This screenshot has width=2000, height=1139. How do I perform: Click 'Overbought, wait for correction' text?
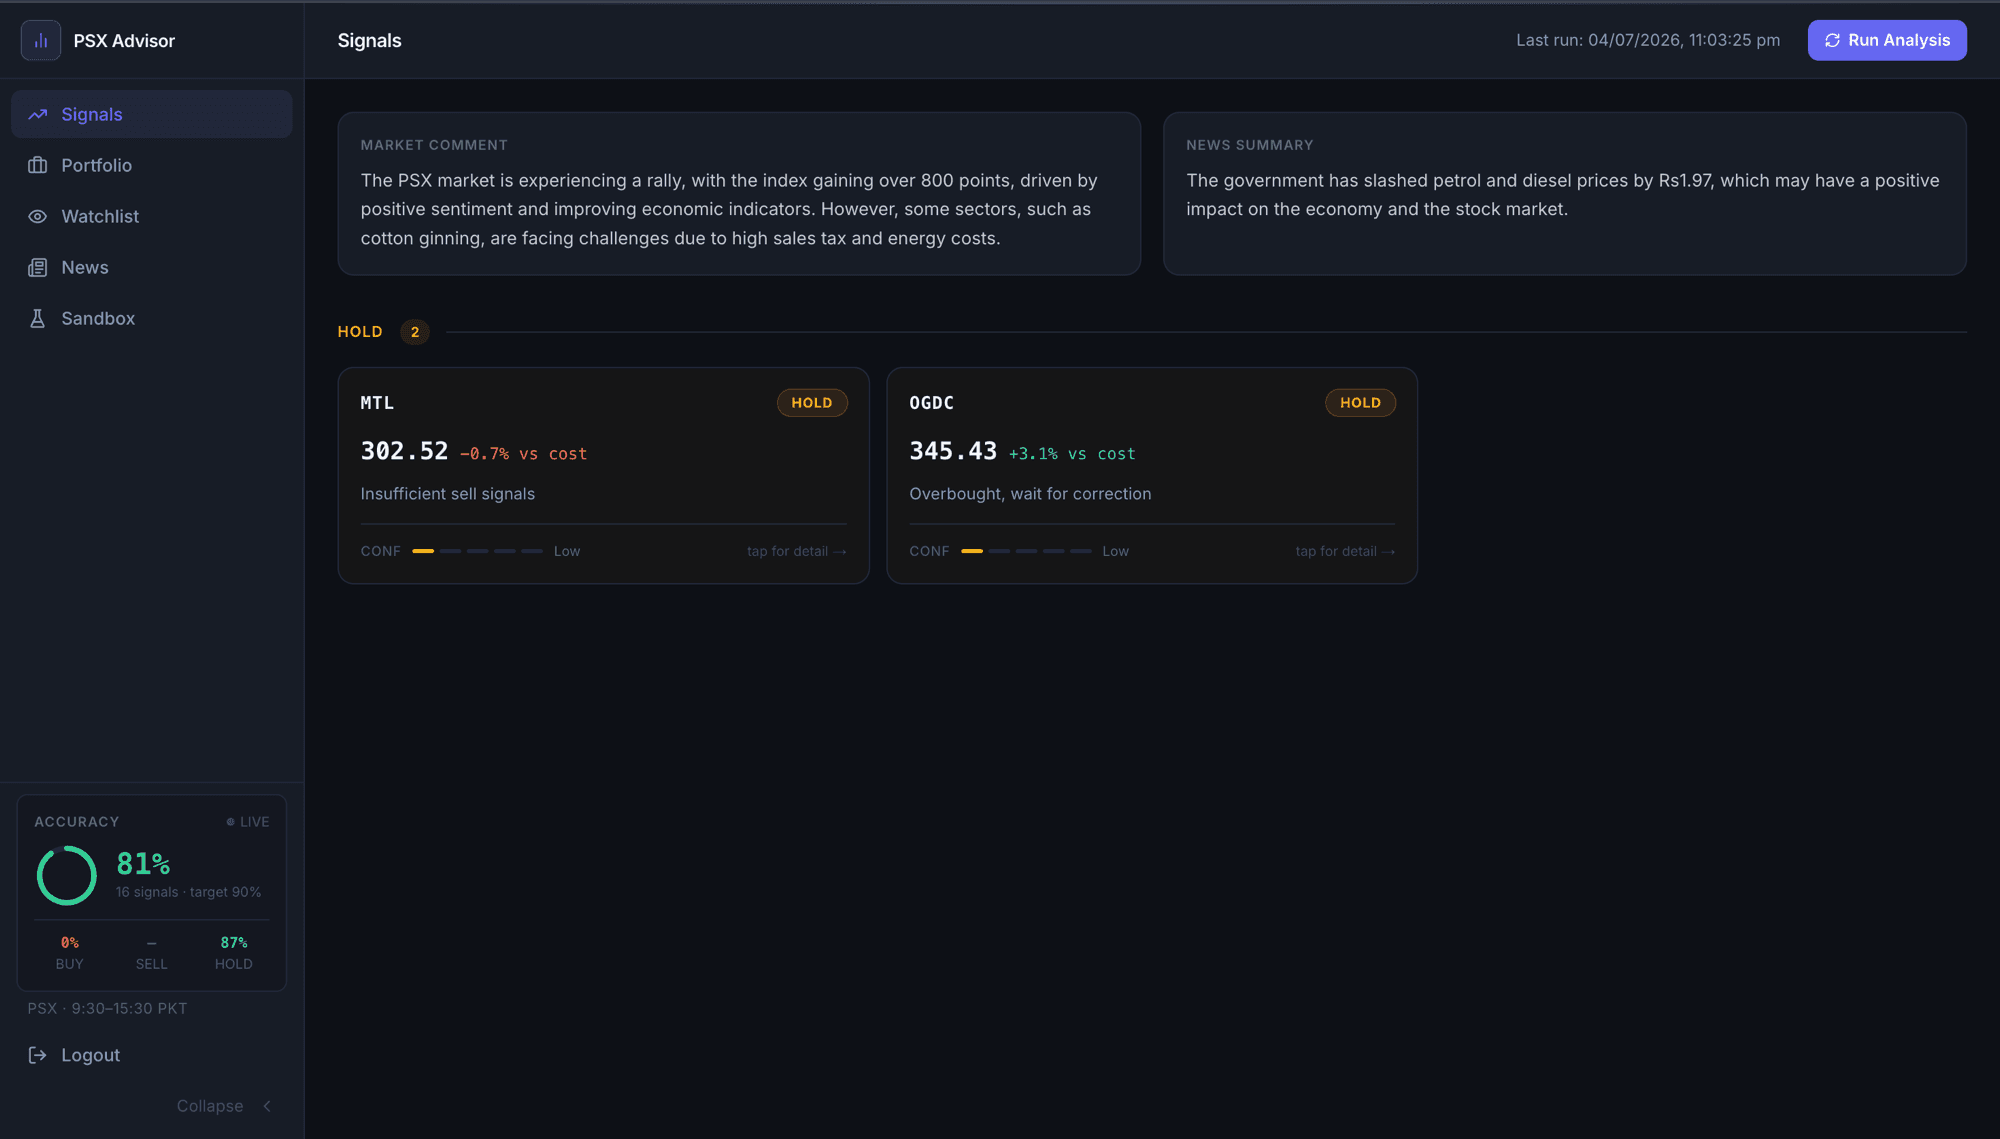[x=1030, y=494]
